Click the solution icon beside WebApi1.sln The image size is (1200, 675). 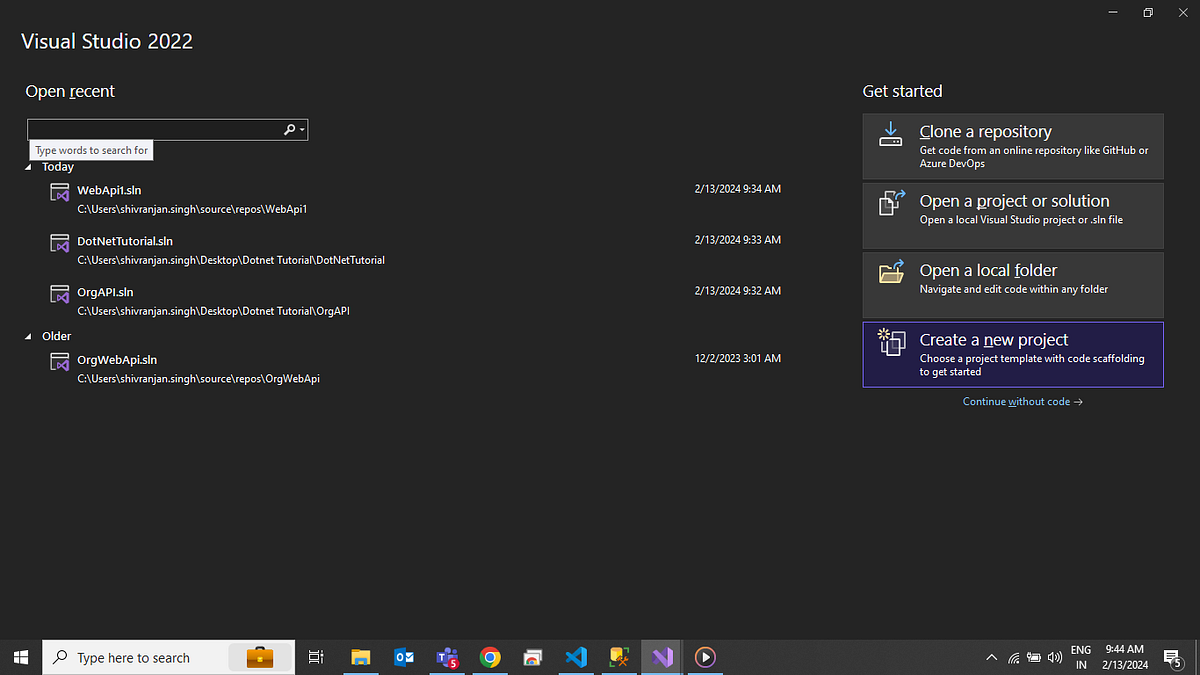tap(58, 193)
